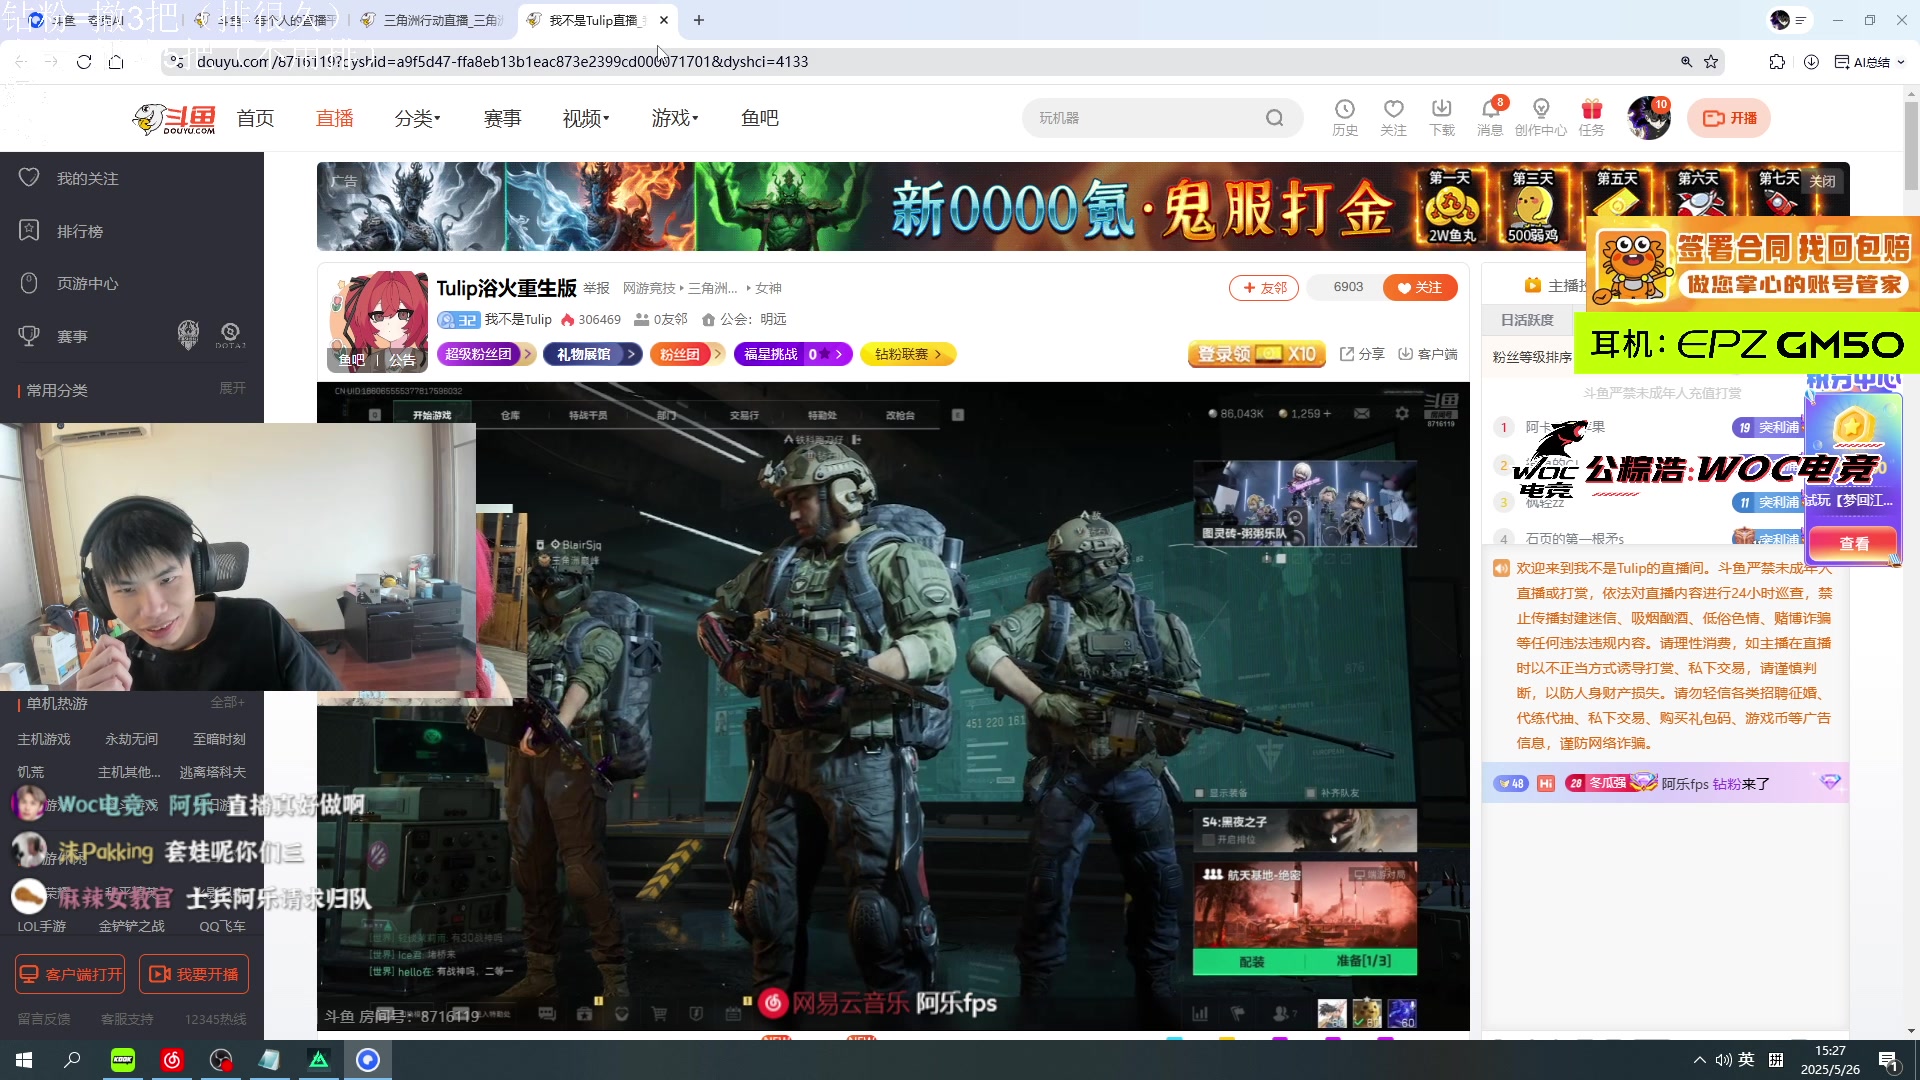
Task: Open Windows search in taskbar
Action: (x=72, y=1060)
